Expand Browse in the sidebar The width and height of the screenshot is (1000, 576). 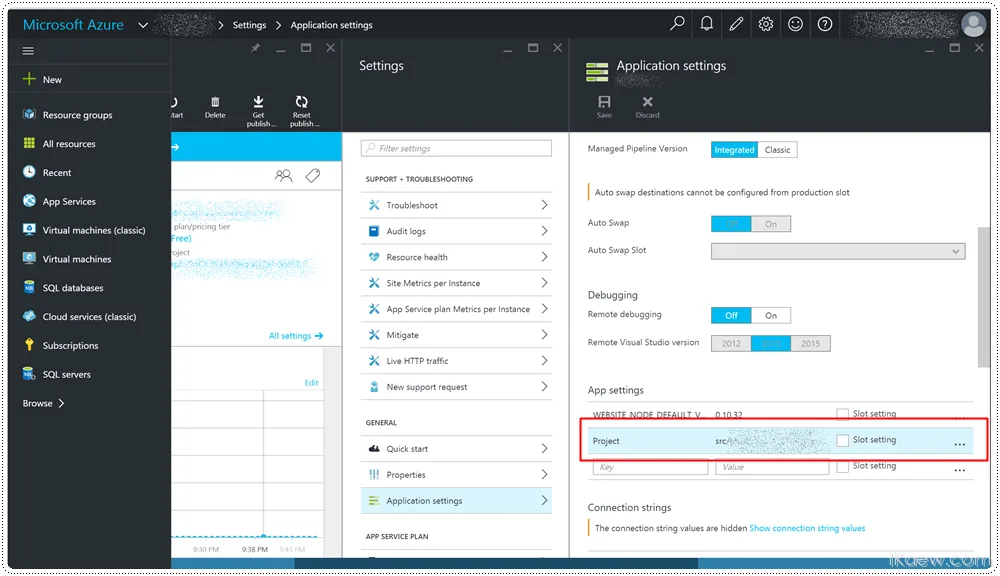43,403
